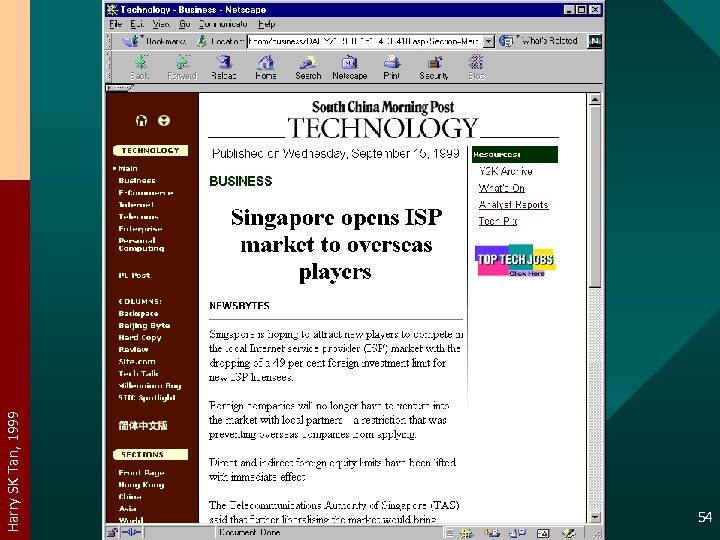This screenshot has width=720, height=540.
Task: Go to E-Commerce in the sidebar
Action: [146, 192]
